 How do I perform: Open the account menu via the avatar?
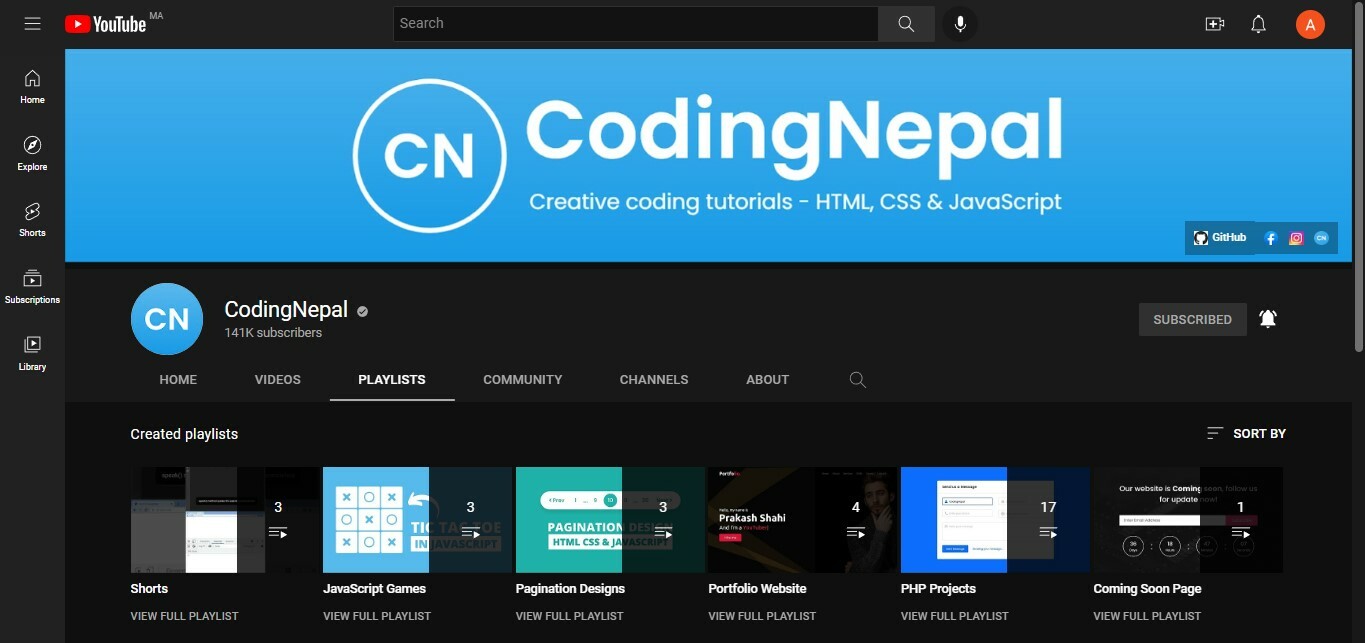1310,23
